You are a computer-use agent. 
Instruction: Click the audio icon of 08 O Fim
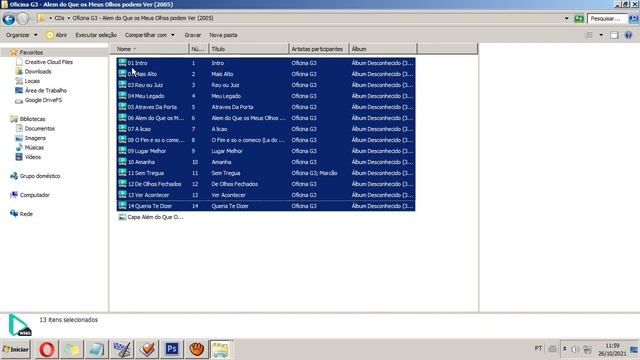point(122,140)
